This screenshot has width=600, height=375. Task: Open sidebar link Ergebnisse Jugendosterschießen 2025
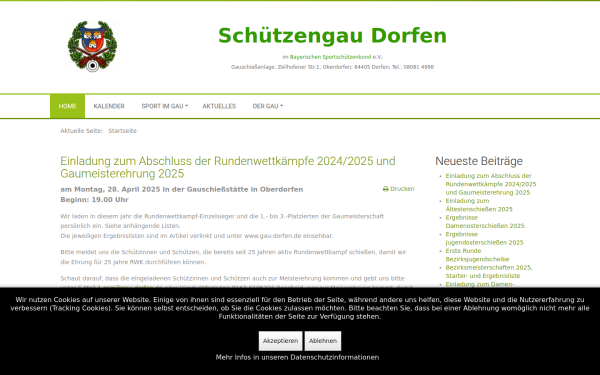point(484,238)
